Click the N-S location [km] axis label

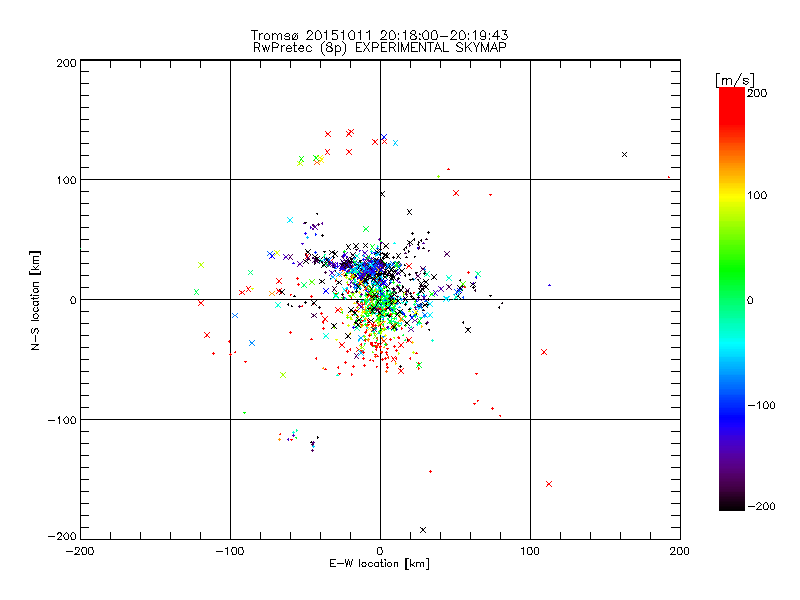click(x=35, y=300)
